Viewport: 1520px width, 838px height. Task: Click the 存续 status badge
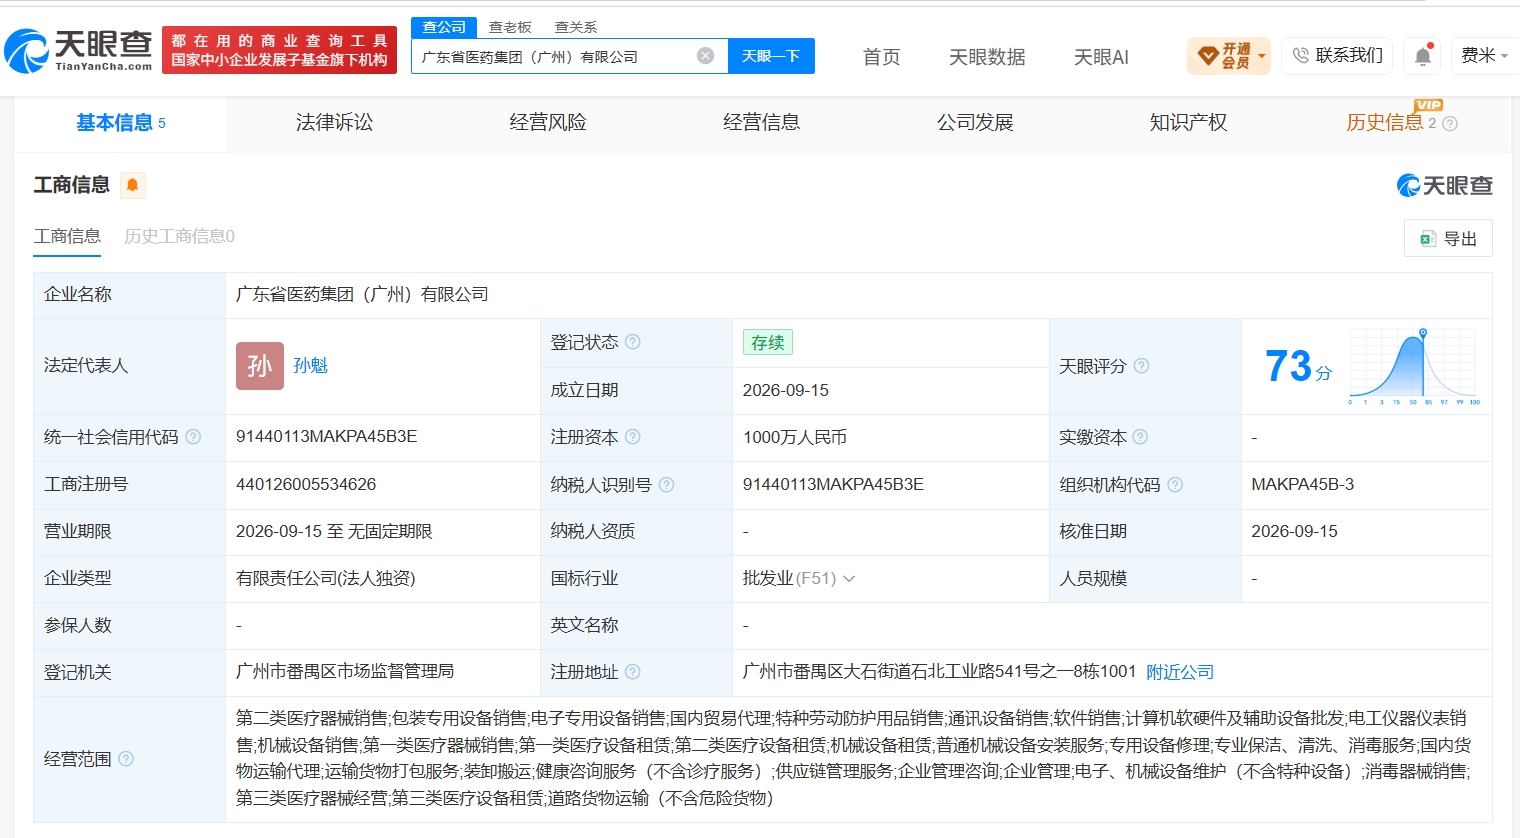768,342
